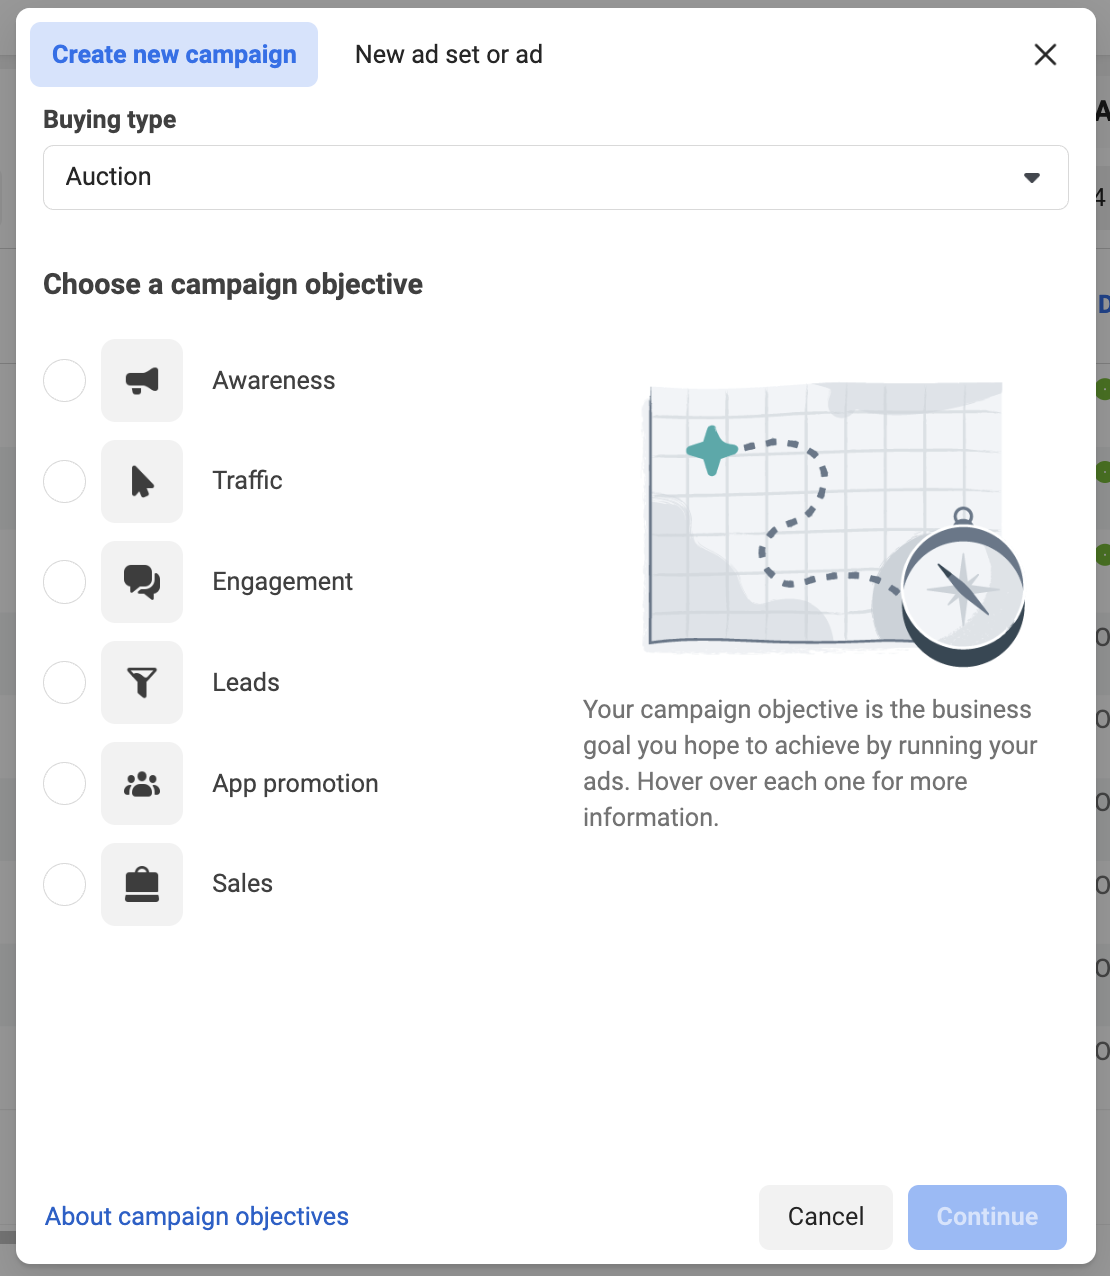
Task: Click the Traffic cursor arrow icon
Action: 142,482
